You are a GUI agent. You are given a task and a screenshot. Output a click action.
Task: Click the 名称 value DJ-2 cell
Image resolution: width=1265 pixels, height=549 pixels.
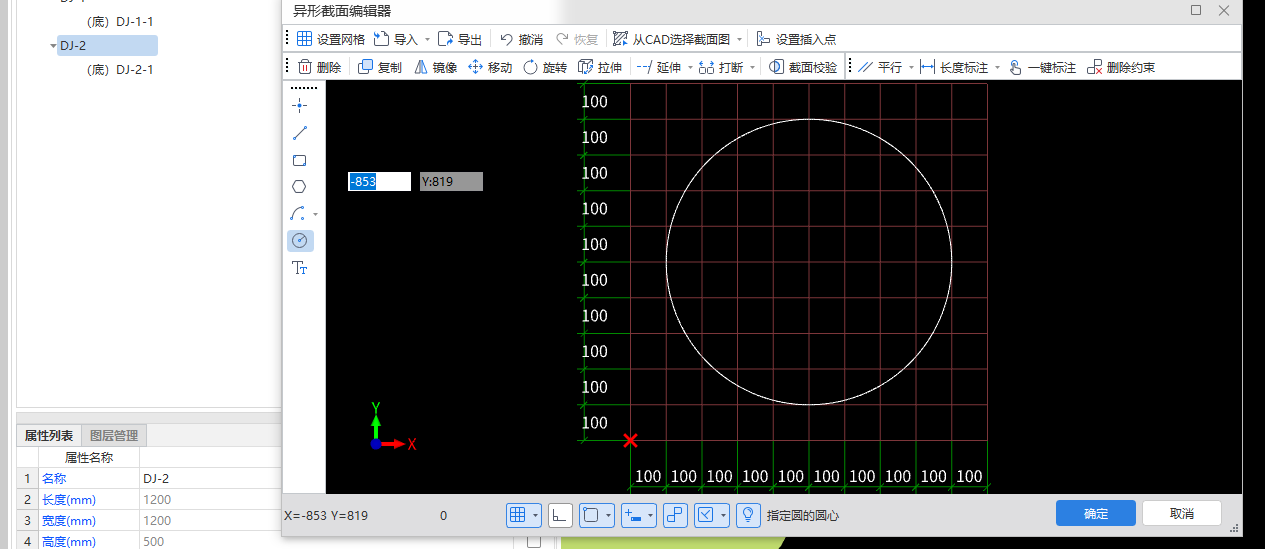(210, 478)
